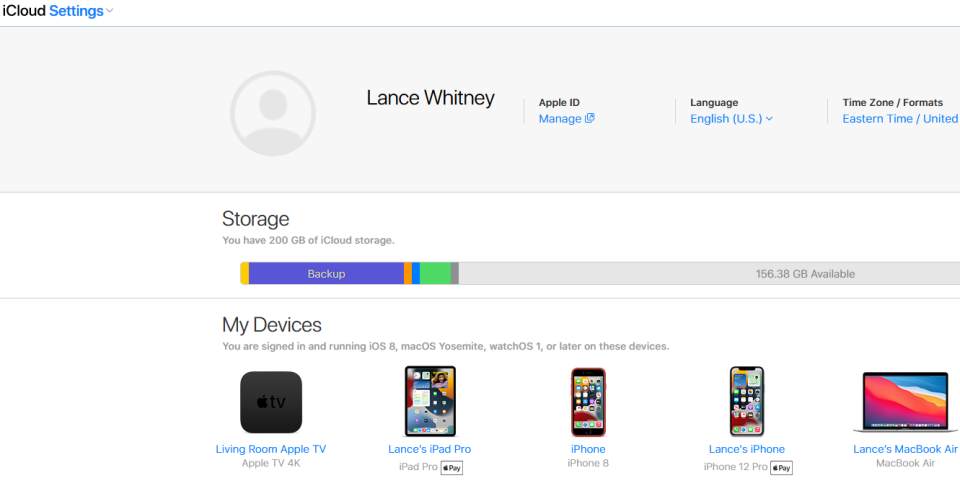Open the Lance's iPhone link
This screenshot has width=960, height=491.
click(x=747, y=449)
